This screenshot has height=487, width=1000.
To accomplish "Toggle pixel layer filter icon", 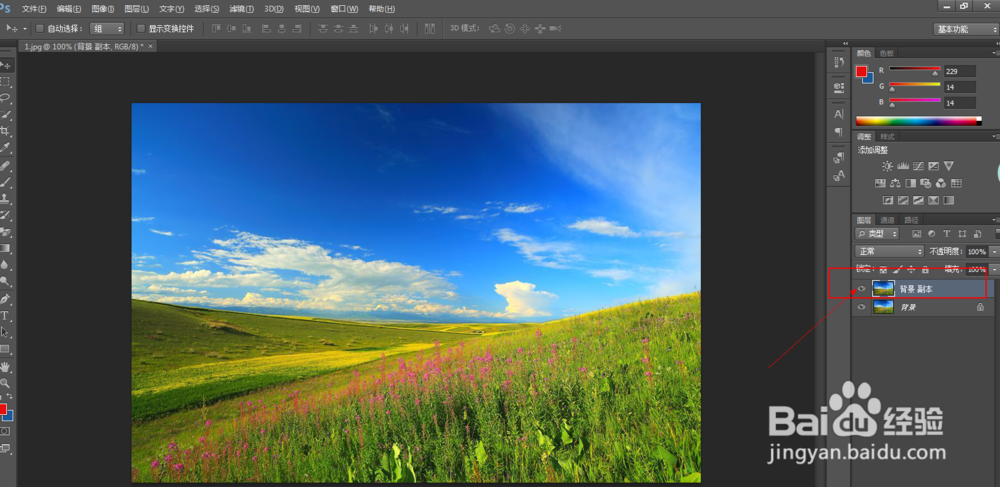I will pos(916,234).
